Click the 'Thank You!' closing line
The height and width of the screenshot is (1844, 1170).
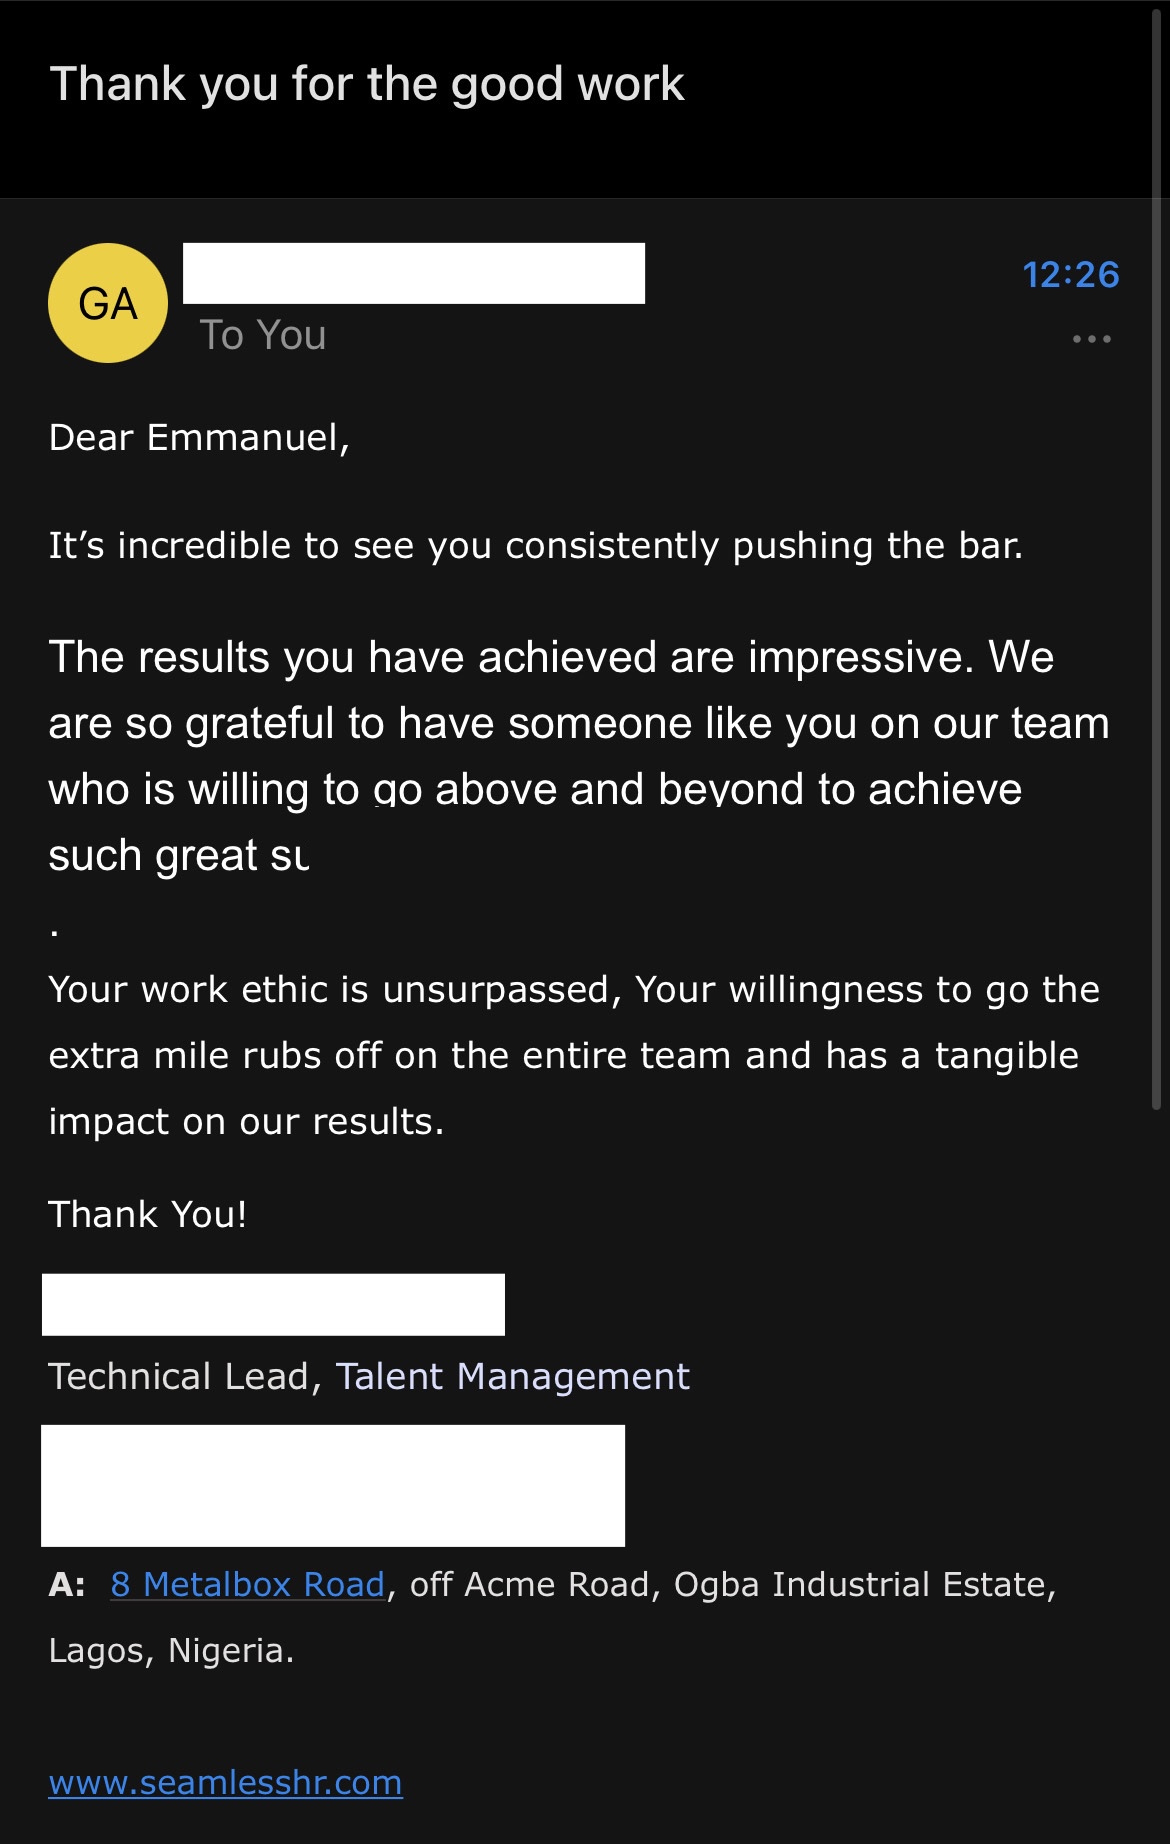coord(148,1214)
